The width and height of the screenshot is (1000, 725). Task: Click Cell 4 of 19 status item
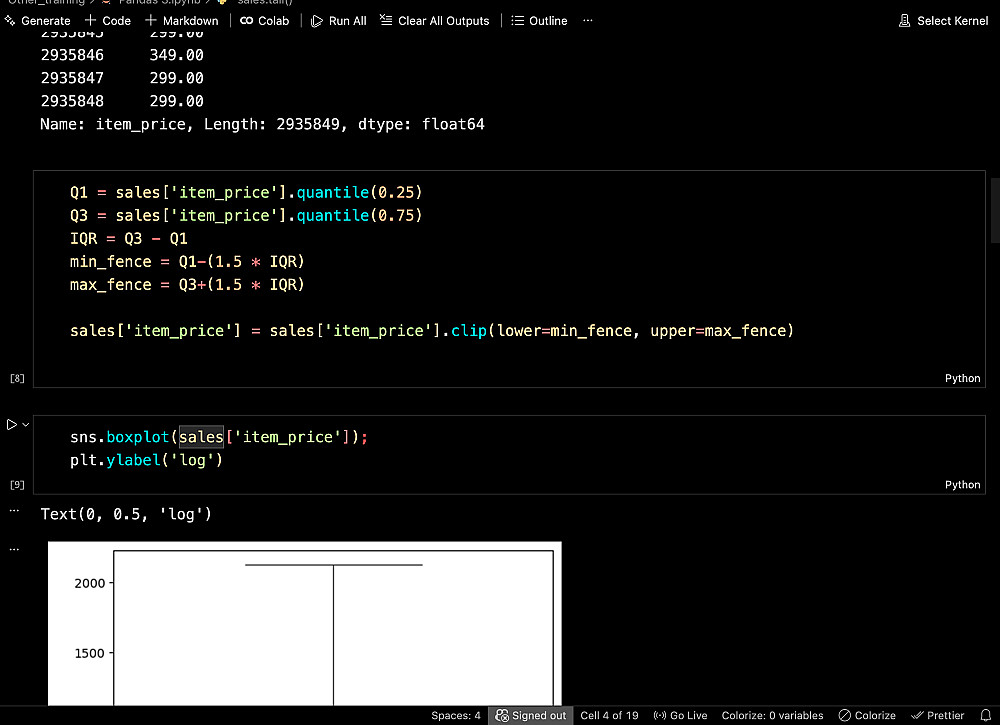pyautogui.click(x=609, y=715)
